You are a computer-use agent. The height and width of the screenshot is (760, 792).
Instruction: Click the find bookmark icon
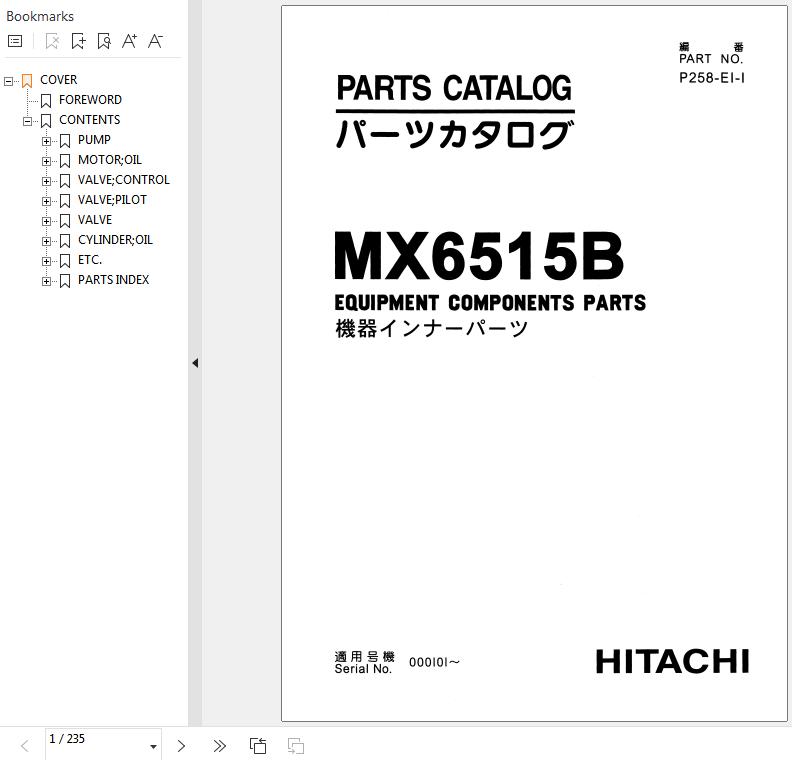[x=104, y=41]
